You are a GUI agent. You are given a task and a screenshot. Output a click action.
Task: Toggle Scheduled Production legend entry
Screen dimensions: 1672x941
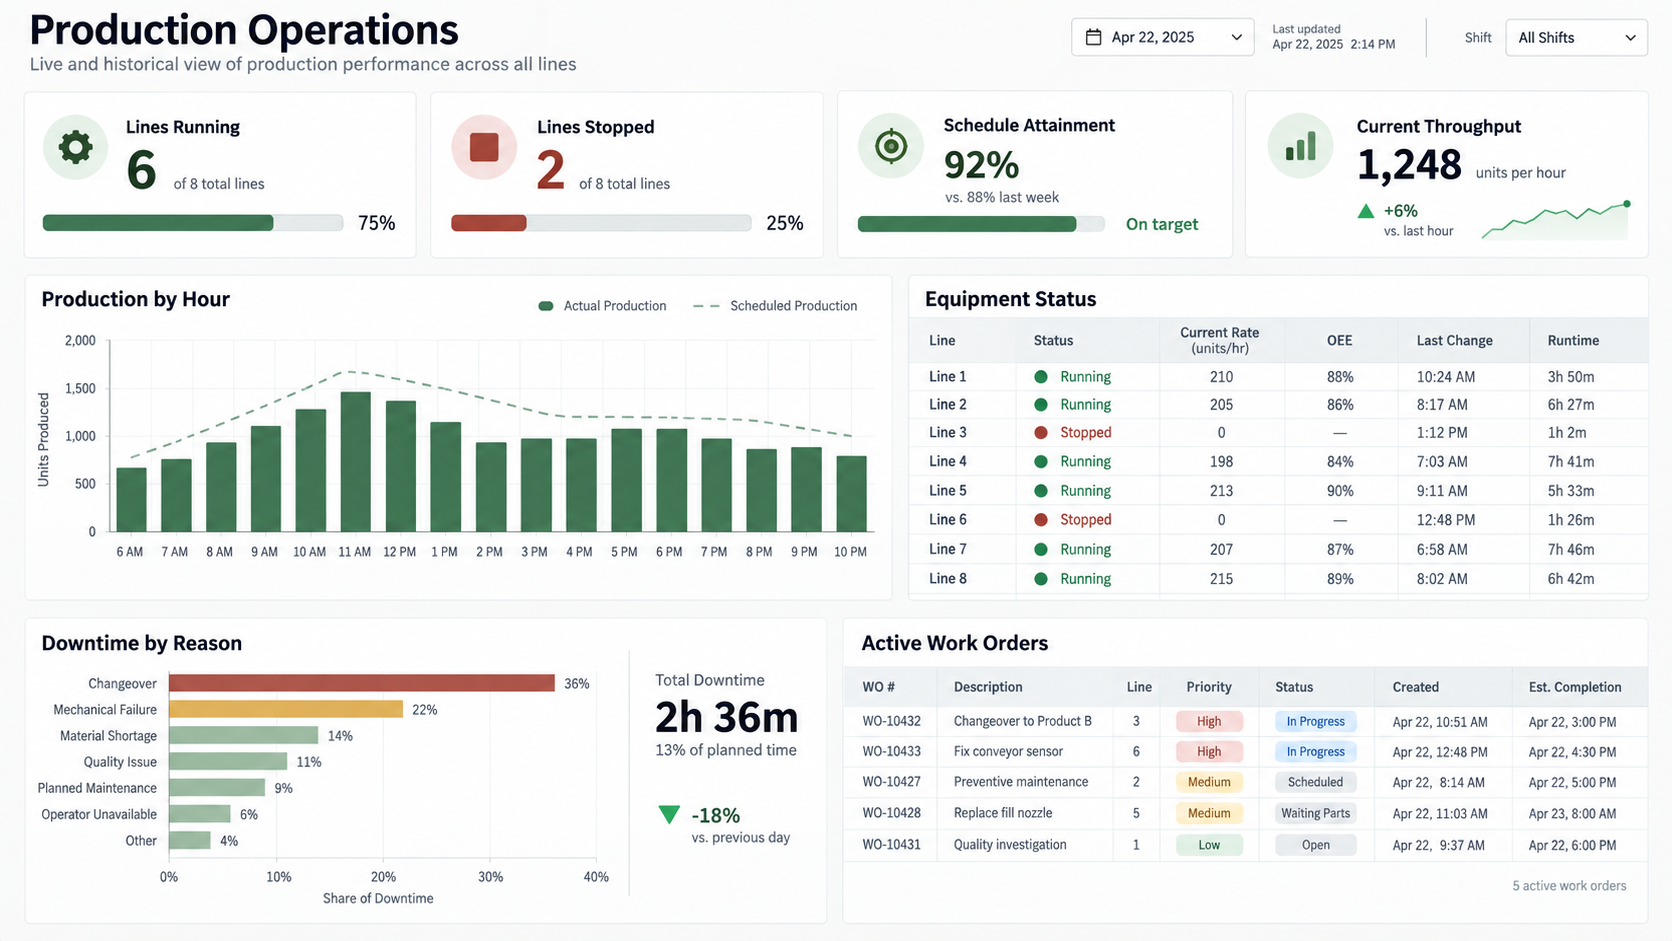pyautogui.click(x=775, y=306)
